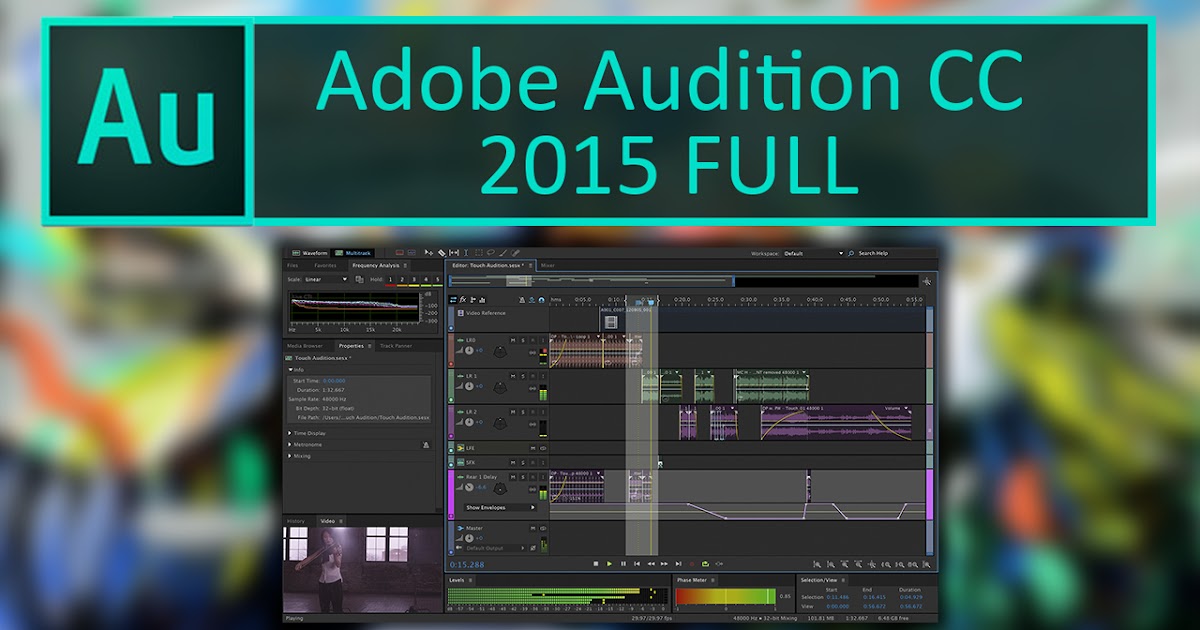
Task: Solo the Rear 1 Delay track
Action: 521,478
